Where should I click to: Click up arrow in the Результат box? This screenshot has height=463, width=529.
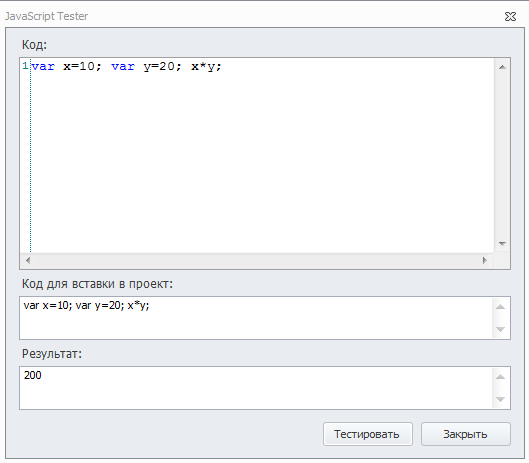click(x=500, y=377)
